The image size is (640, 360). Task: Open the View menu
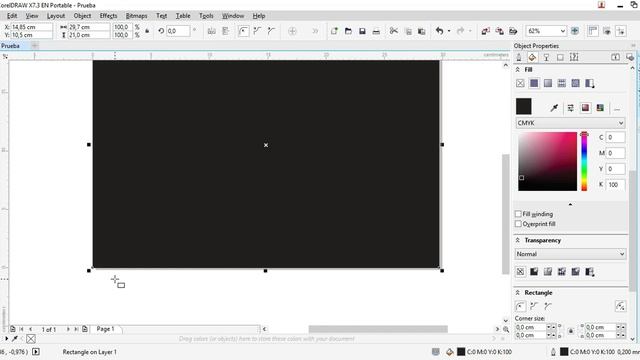point(32,16)
